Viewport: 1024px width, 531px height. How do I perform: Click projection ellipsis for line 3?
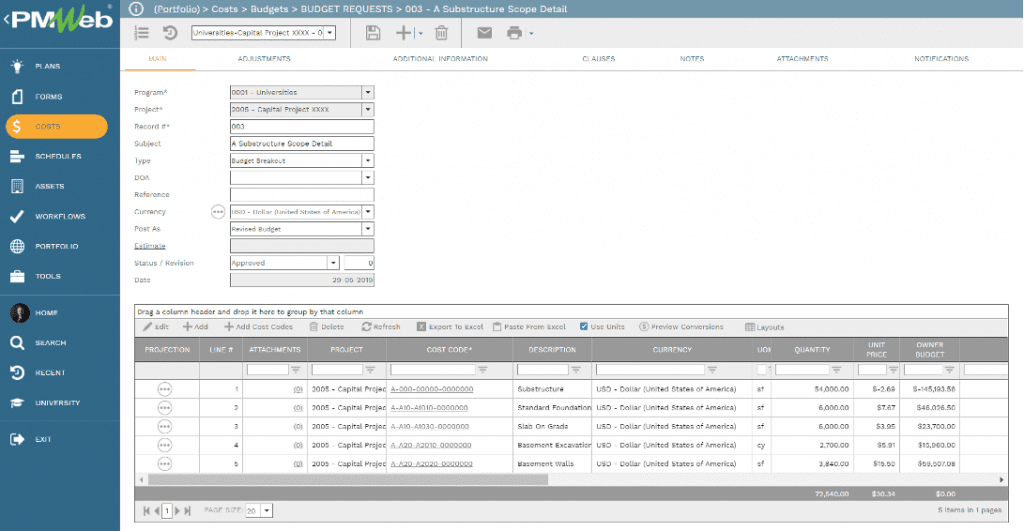point(165,426)
